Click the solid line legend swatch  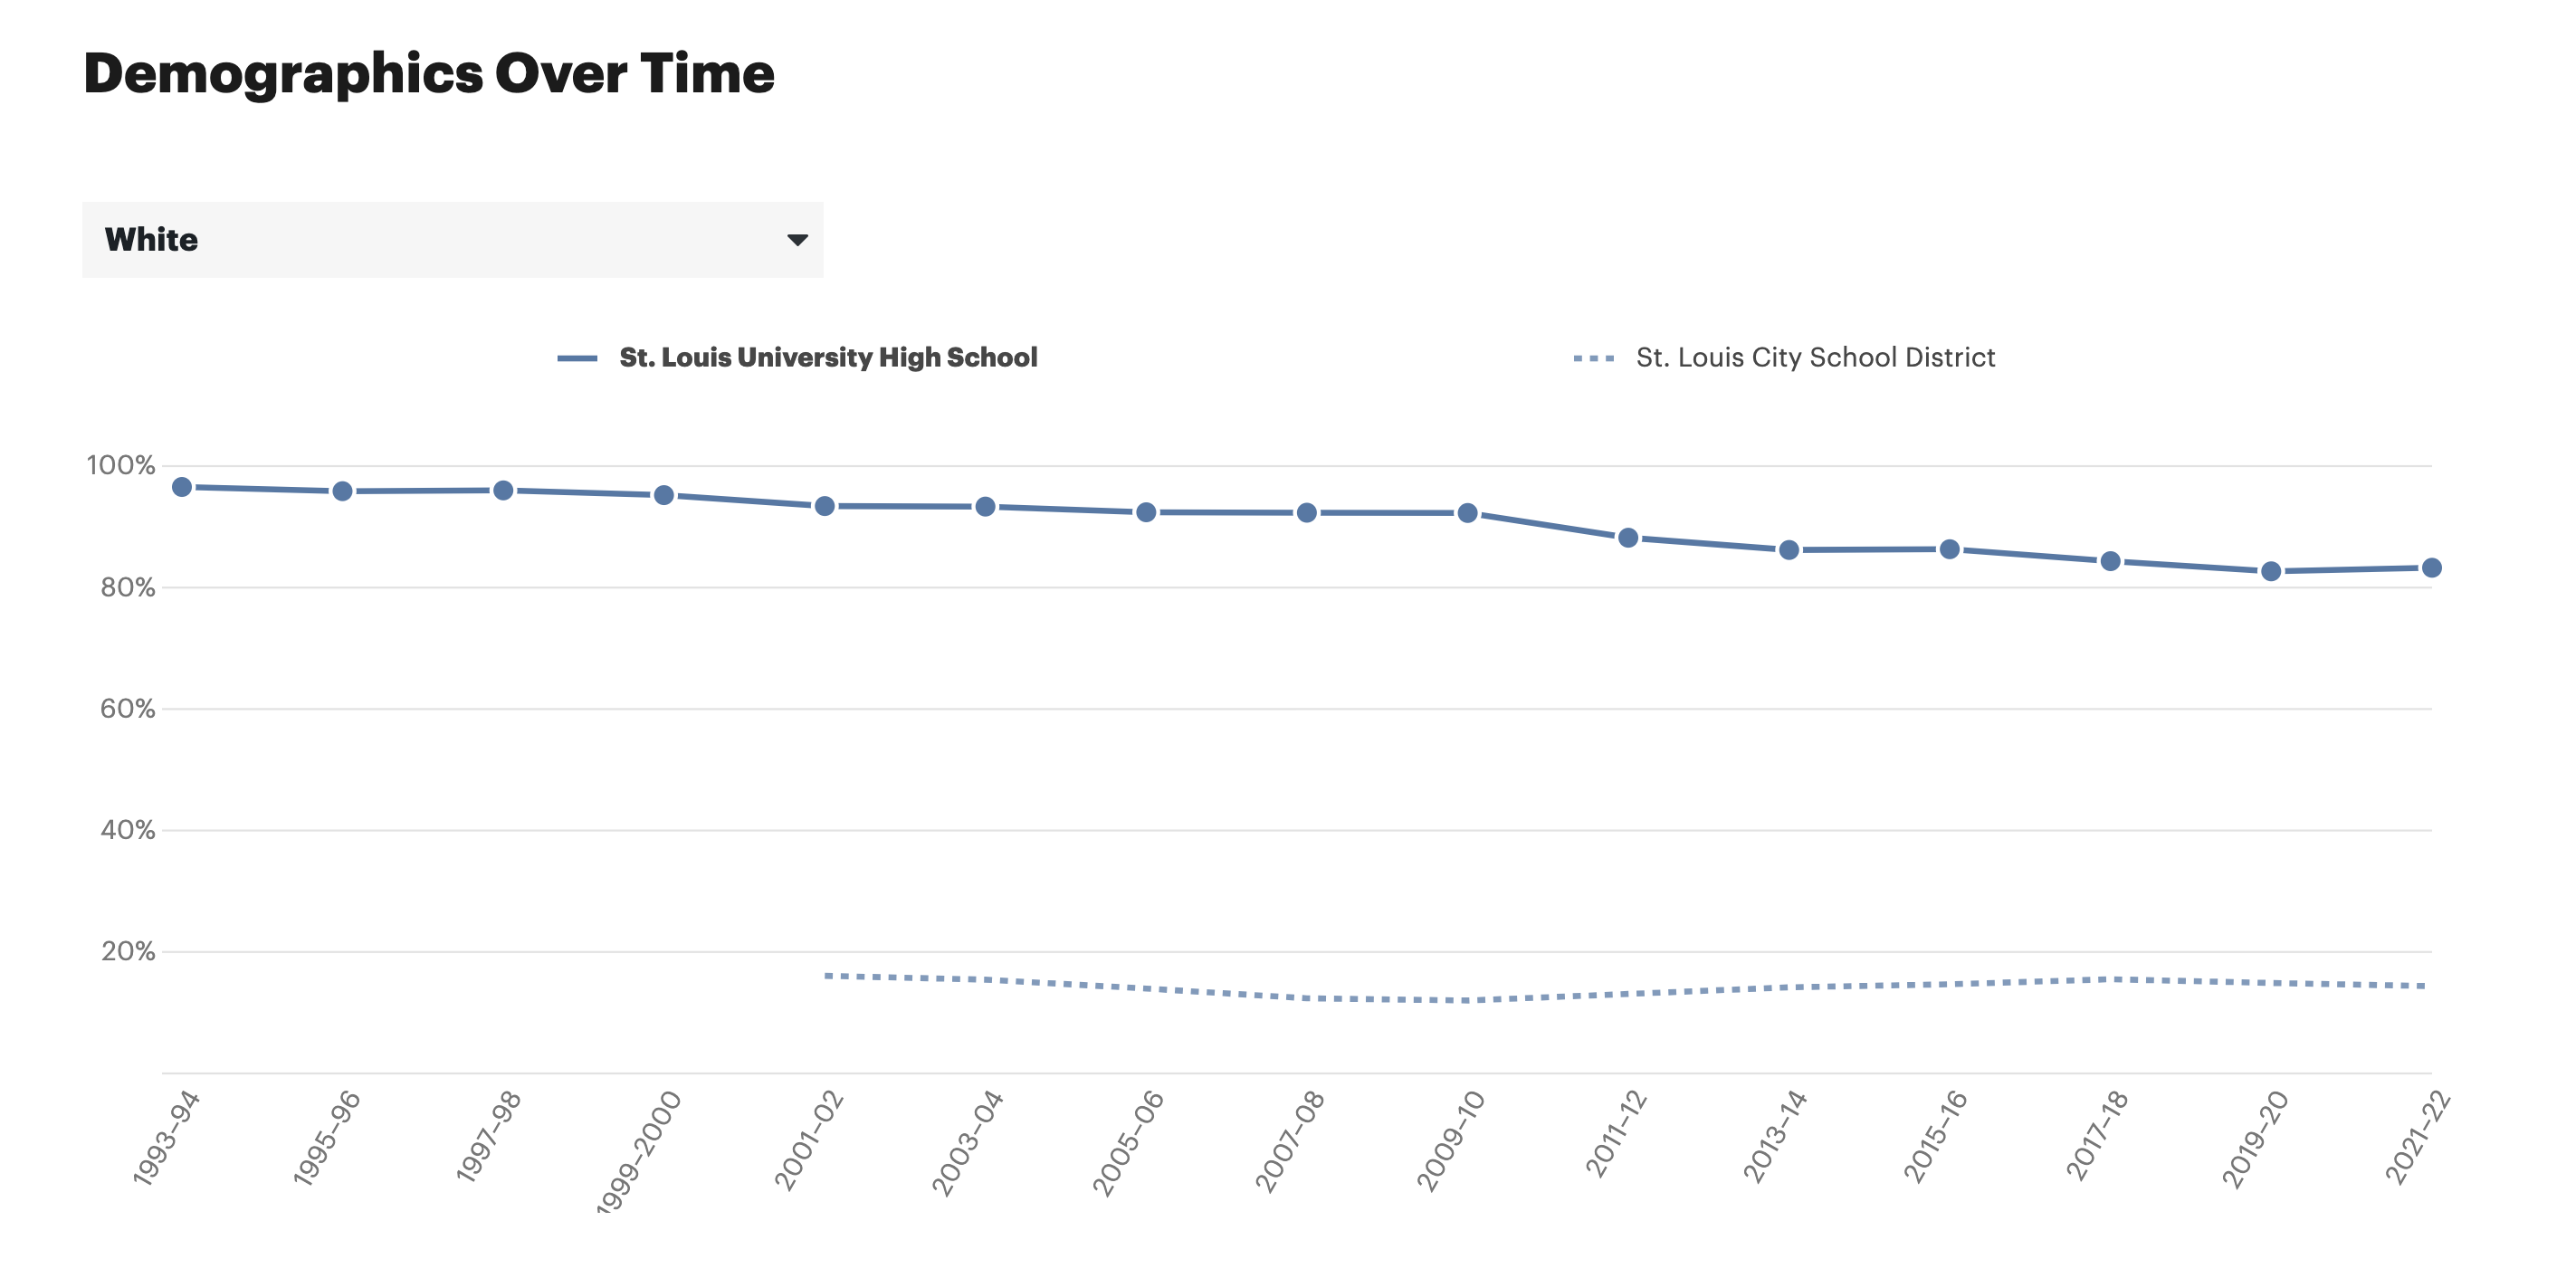[x=577, y=358]
